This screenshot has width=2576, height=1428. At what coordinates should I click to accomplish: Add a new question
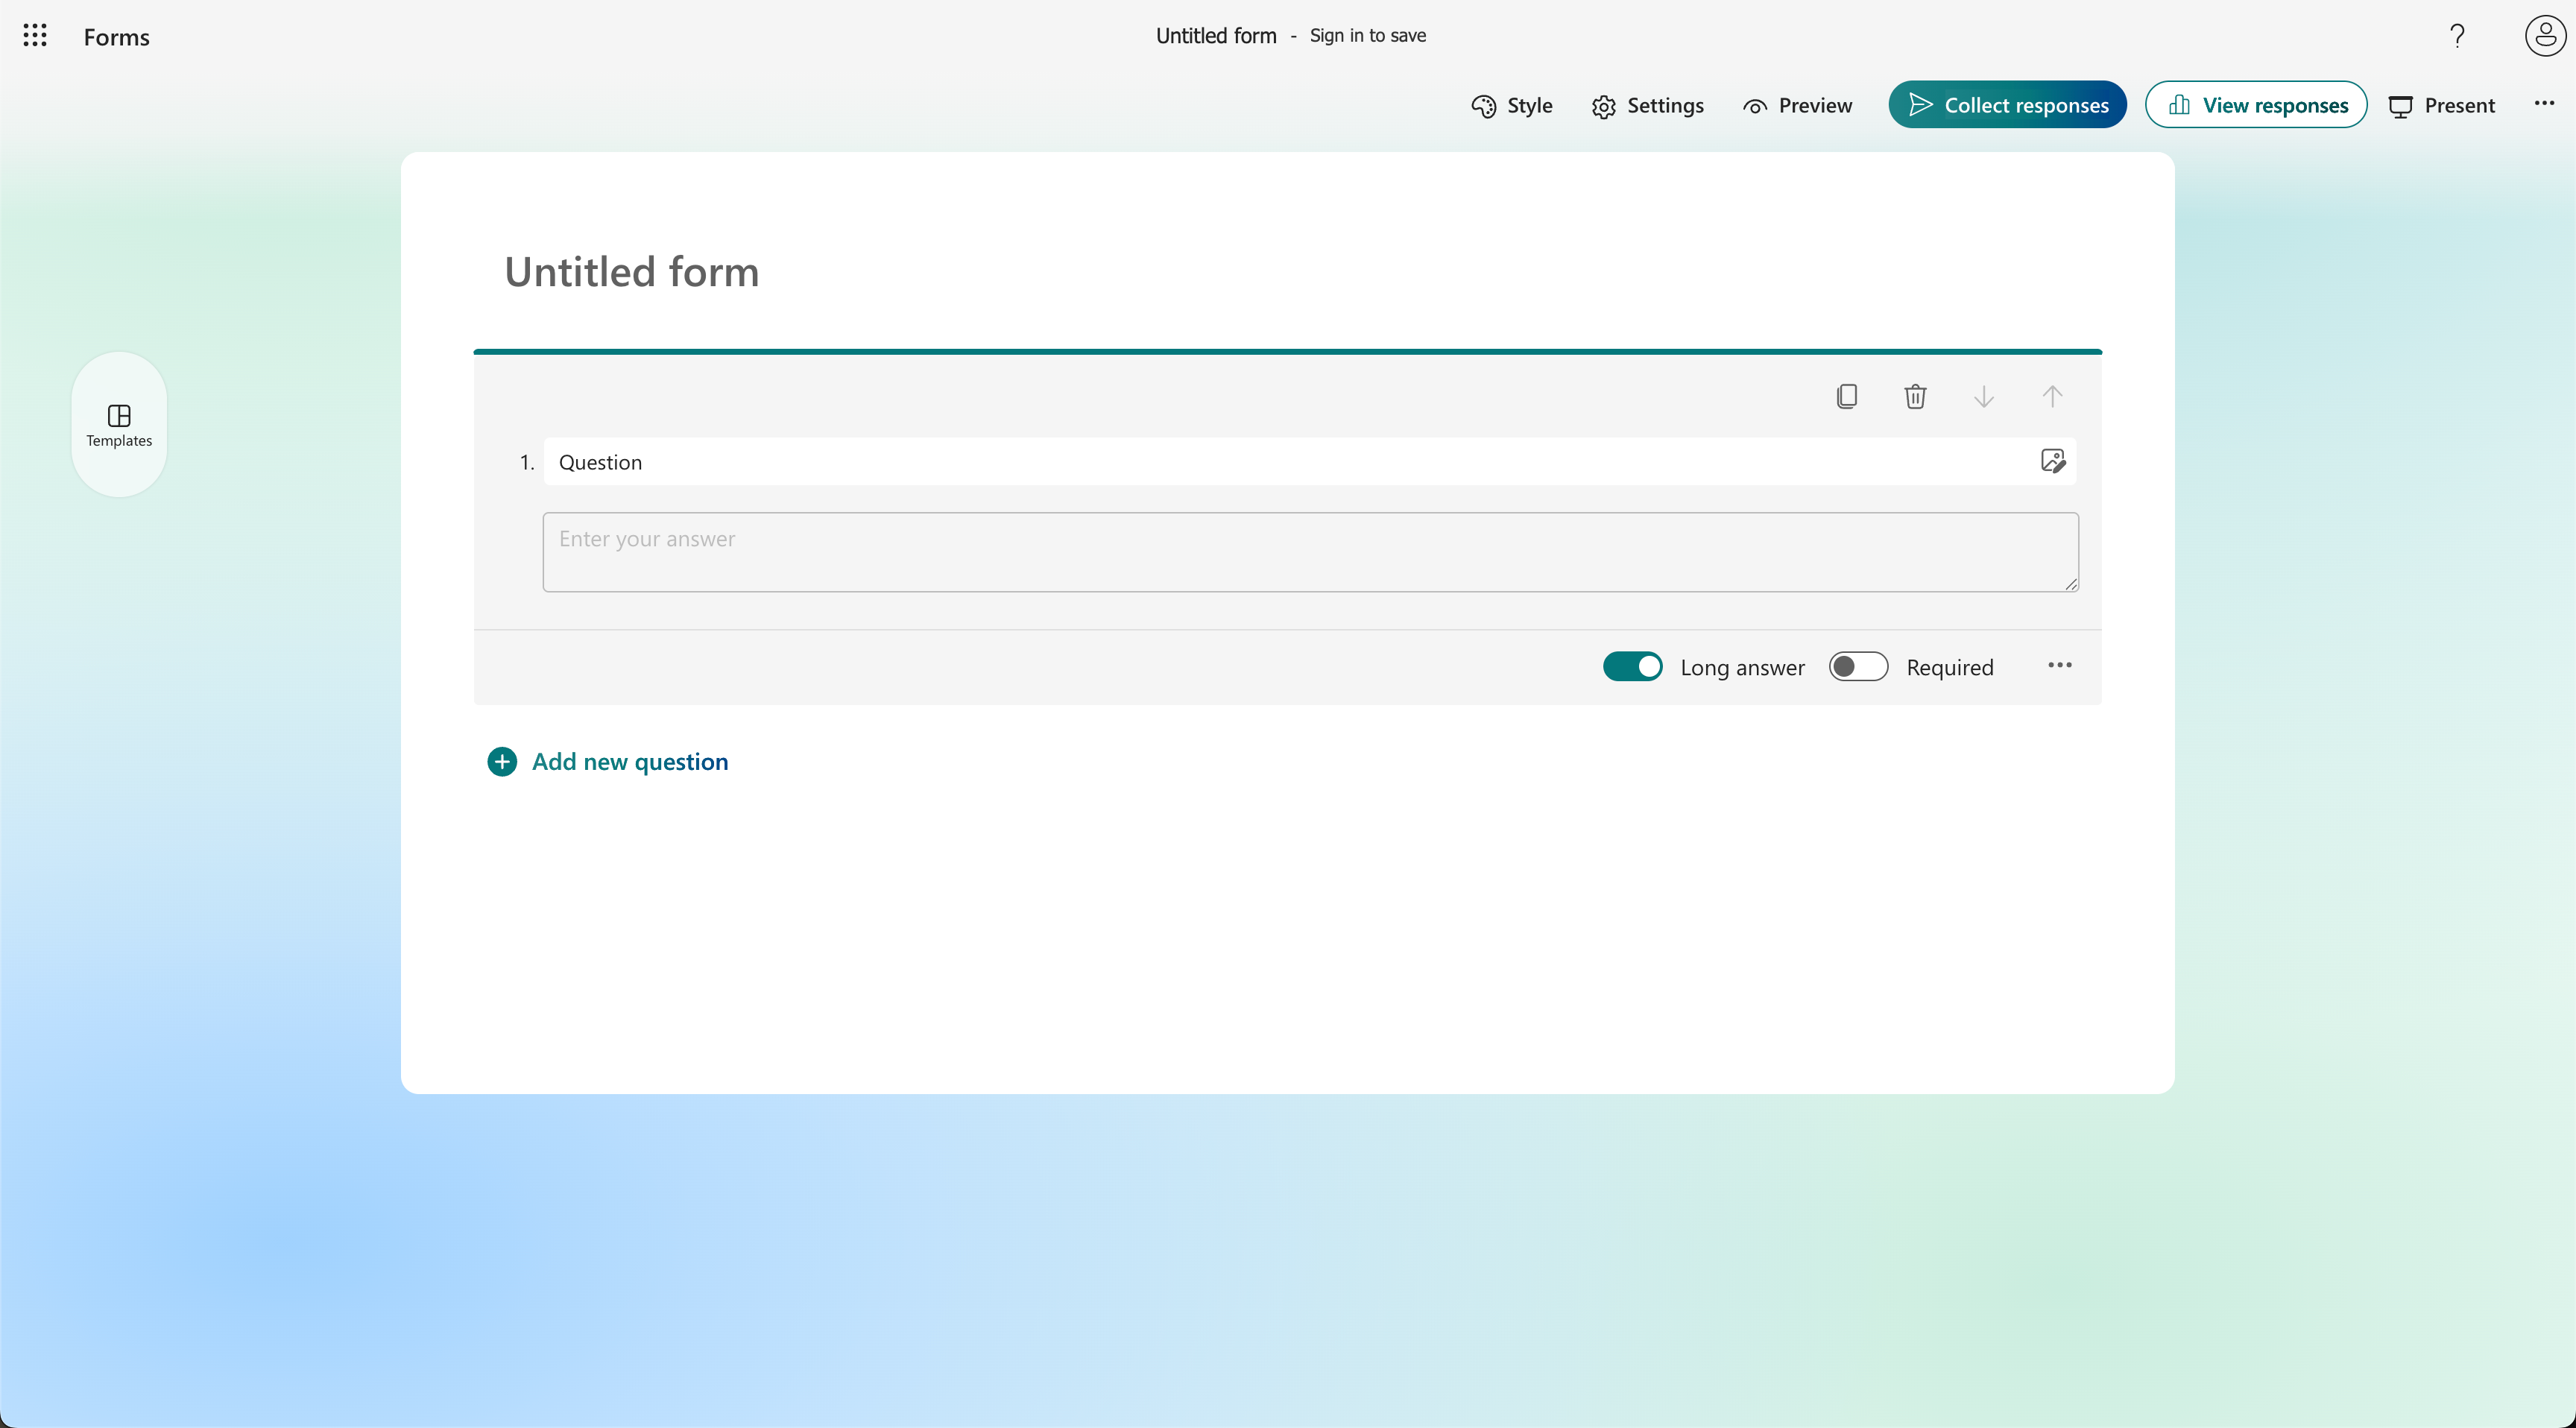(x=607, y=761)
